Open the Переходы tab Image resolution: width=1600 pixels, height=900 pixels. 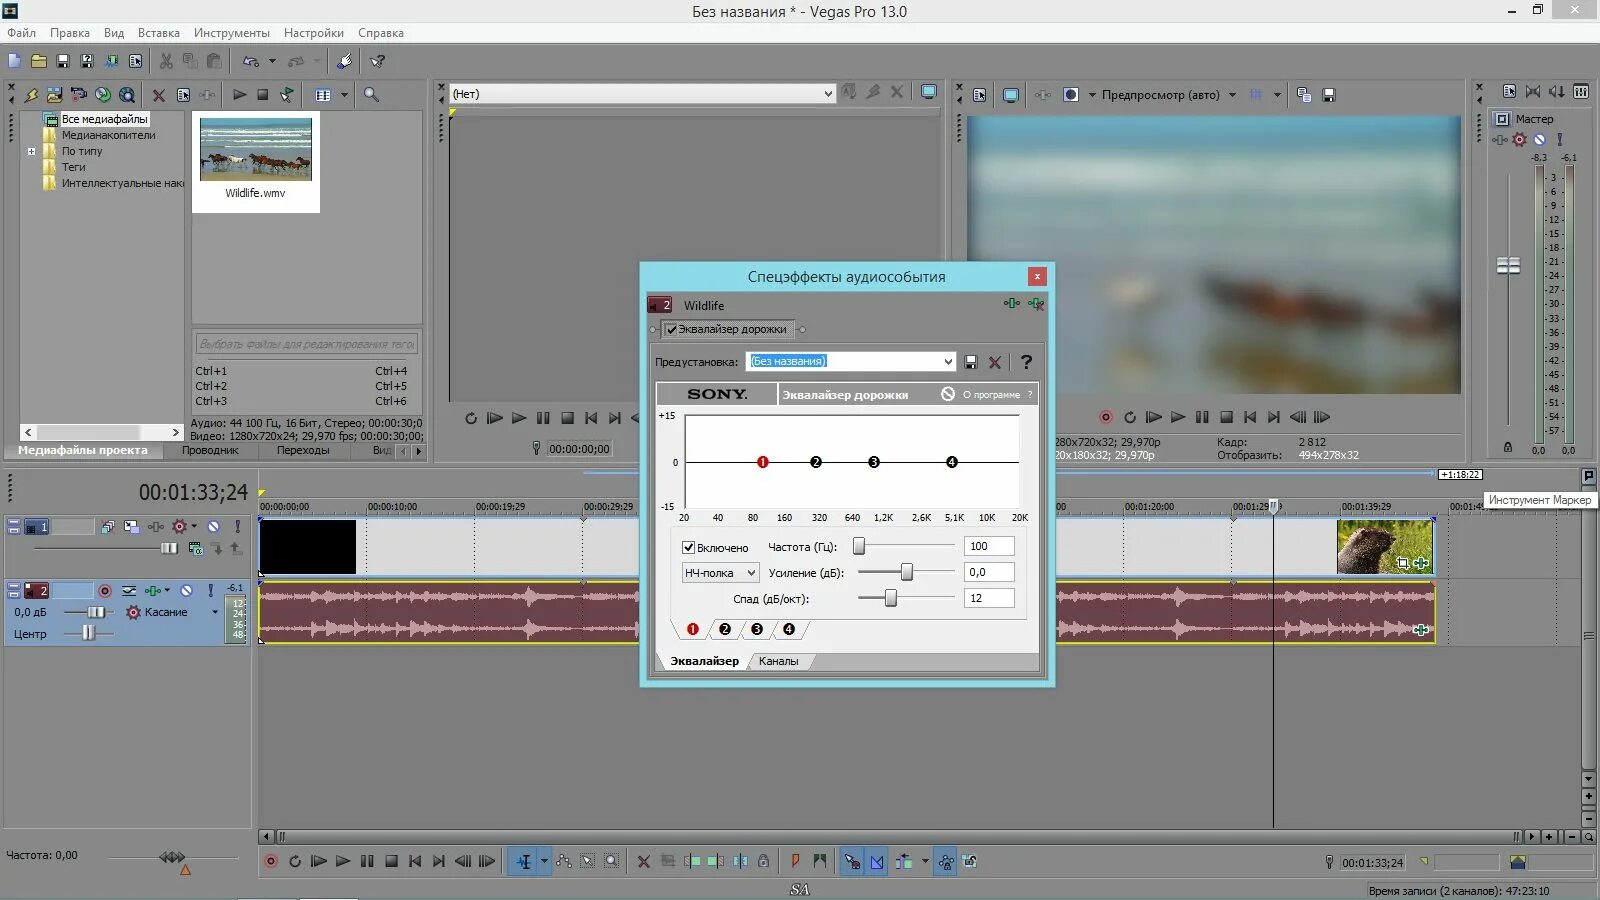[x=303, y=450]
